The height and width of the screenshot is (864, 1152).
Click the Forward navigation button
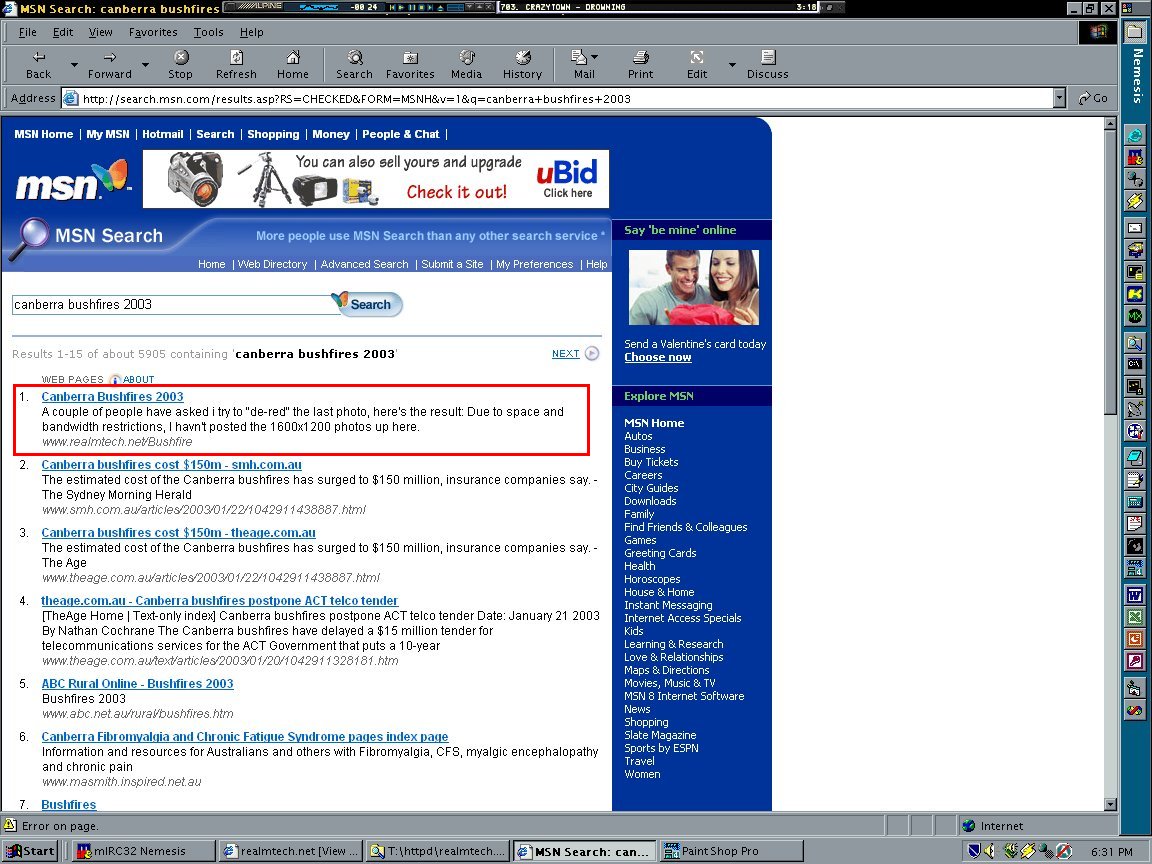coord(109,65)
